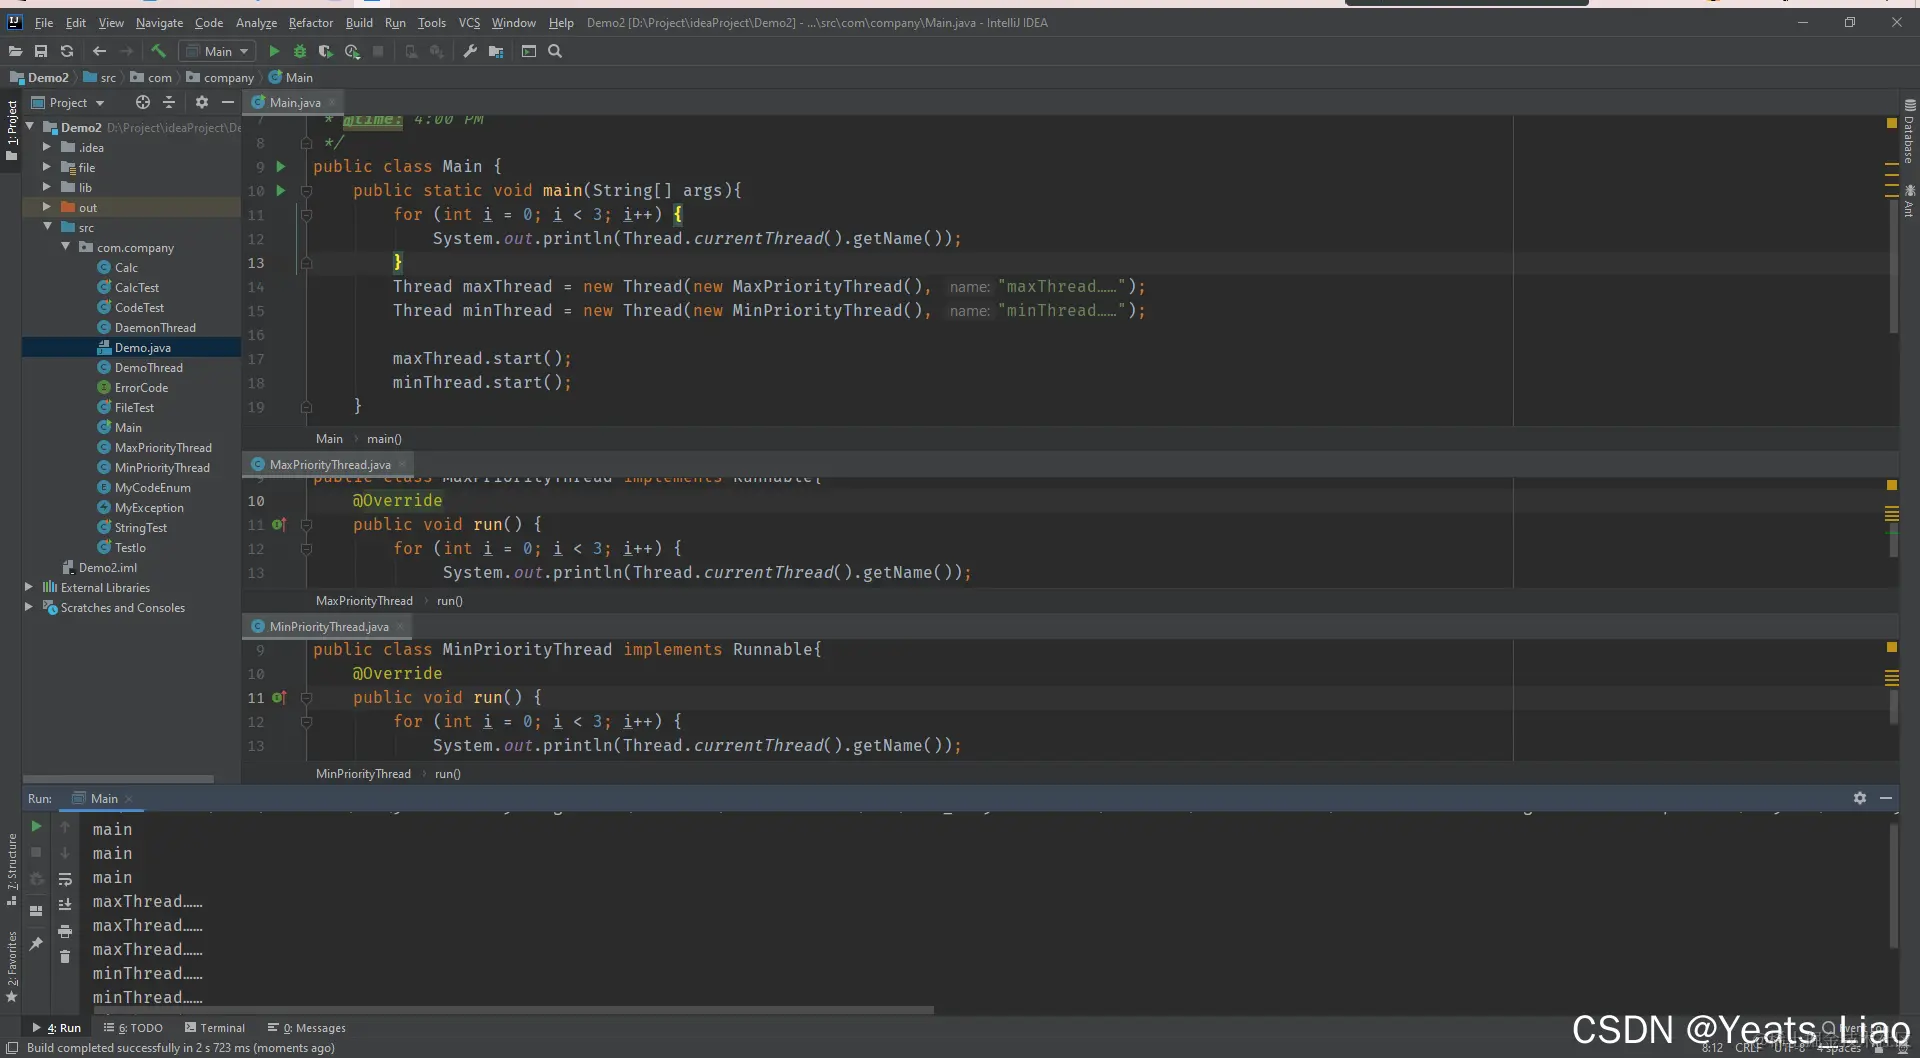Open the File menu
This screenshot has height=1058, width=1920.
pos(44,22)
